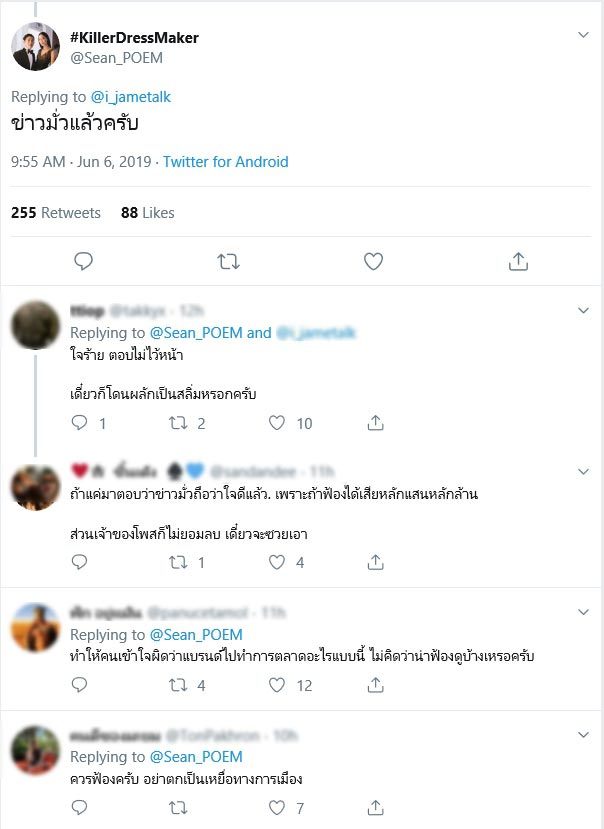Viewport: 604px width, 829px height.
Task: Reply to the main Sean_POEM tweet
Action: click(84, 261)
